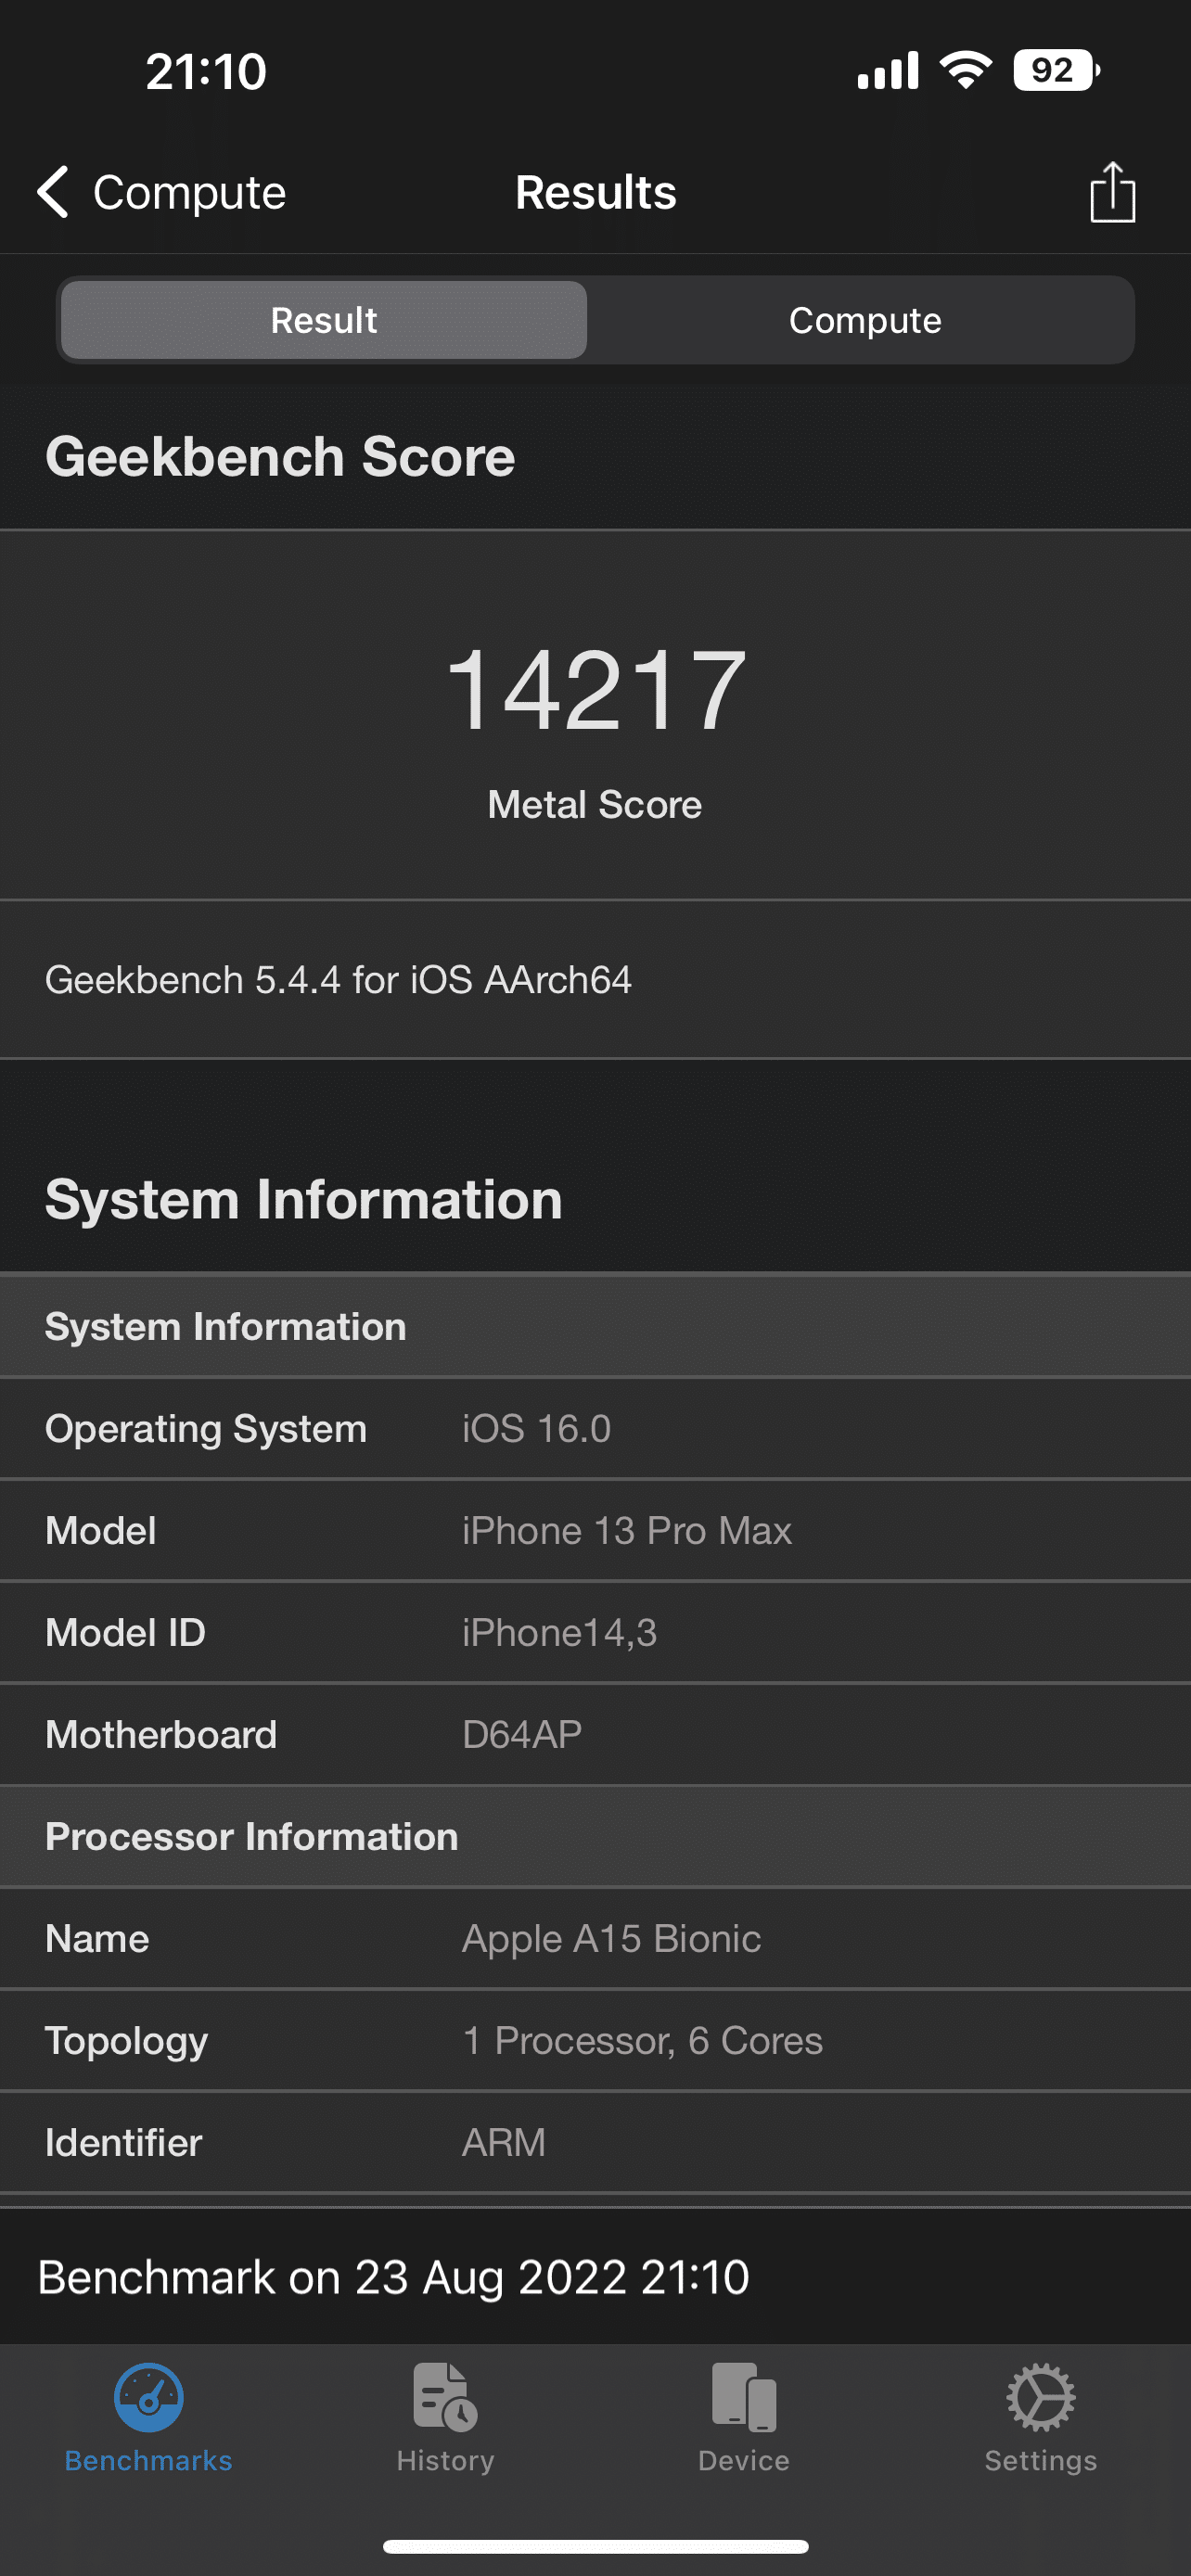Tap the 14217 Metal Score value
The width and height of the screenshot is (1191, 2576).
596,689
